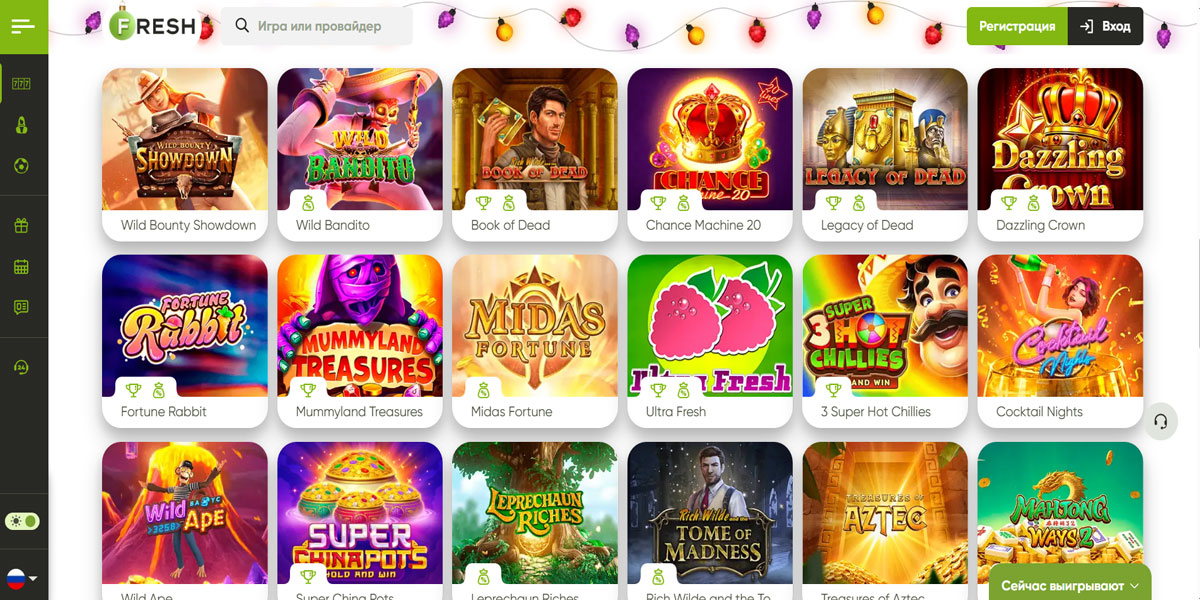Click the headset chat support icon
Viewport: 1200px width, 600px height.
click(x=1160, y=421)
